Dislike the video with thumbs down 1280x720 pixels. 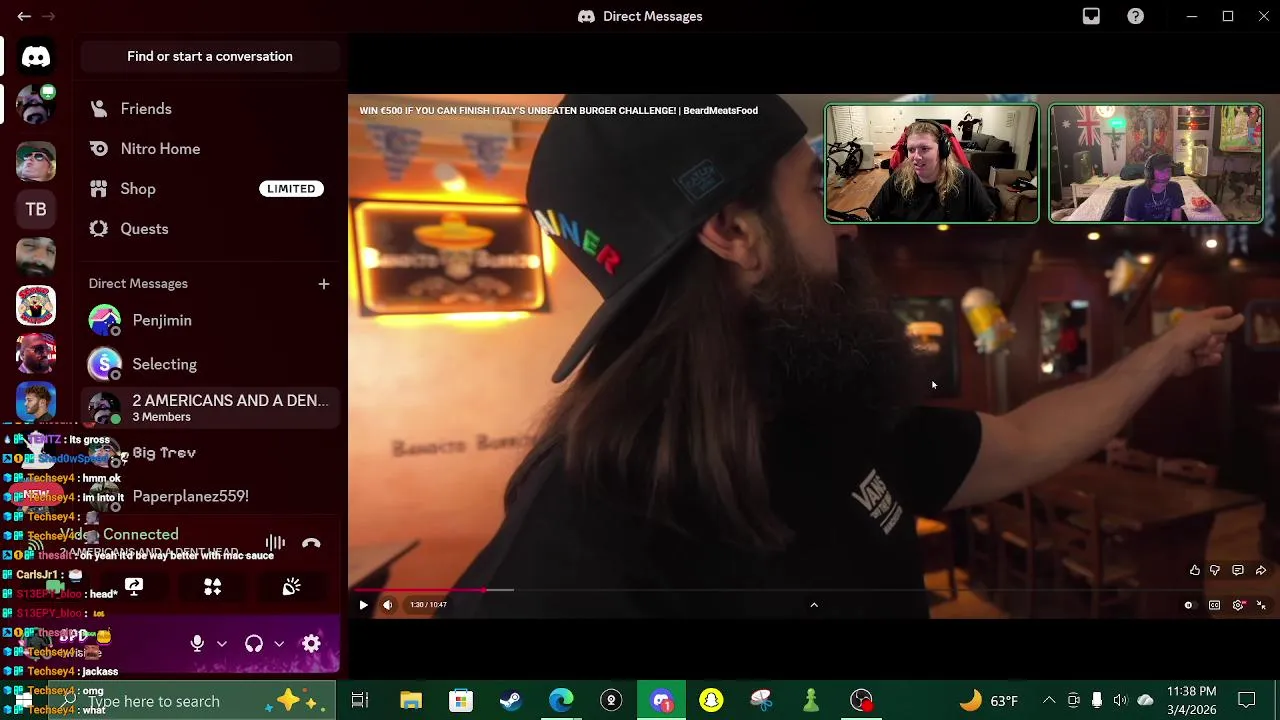pos(1215,570)
